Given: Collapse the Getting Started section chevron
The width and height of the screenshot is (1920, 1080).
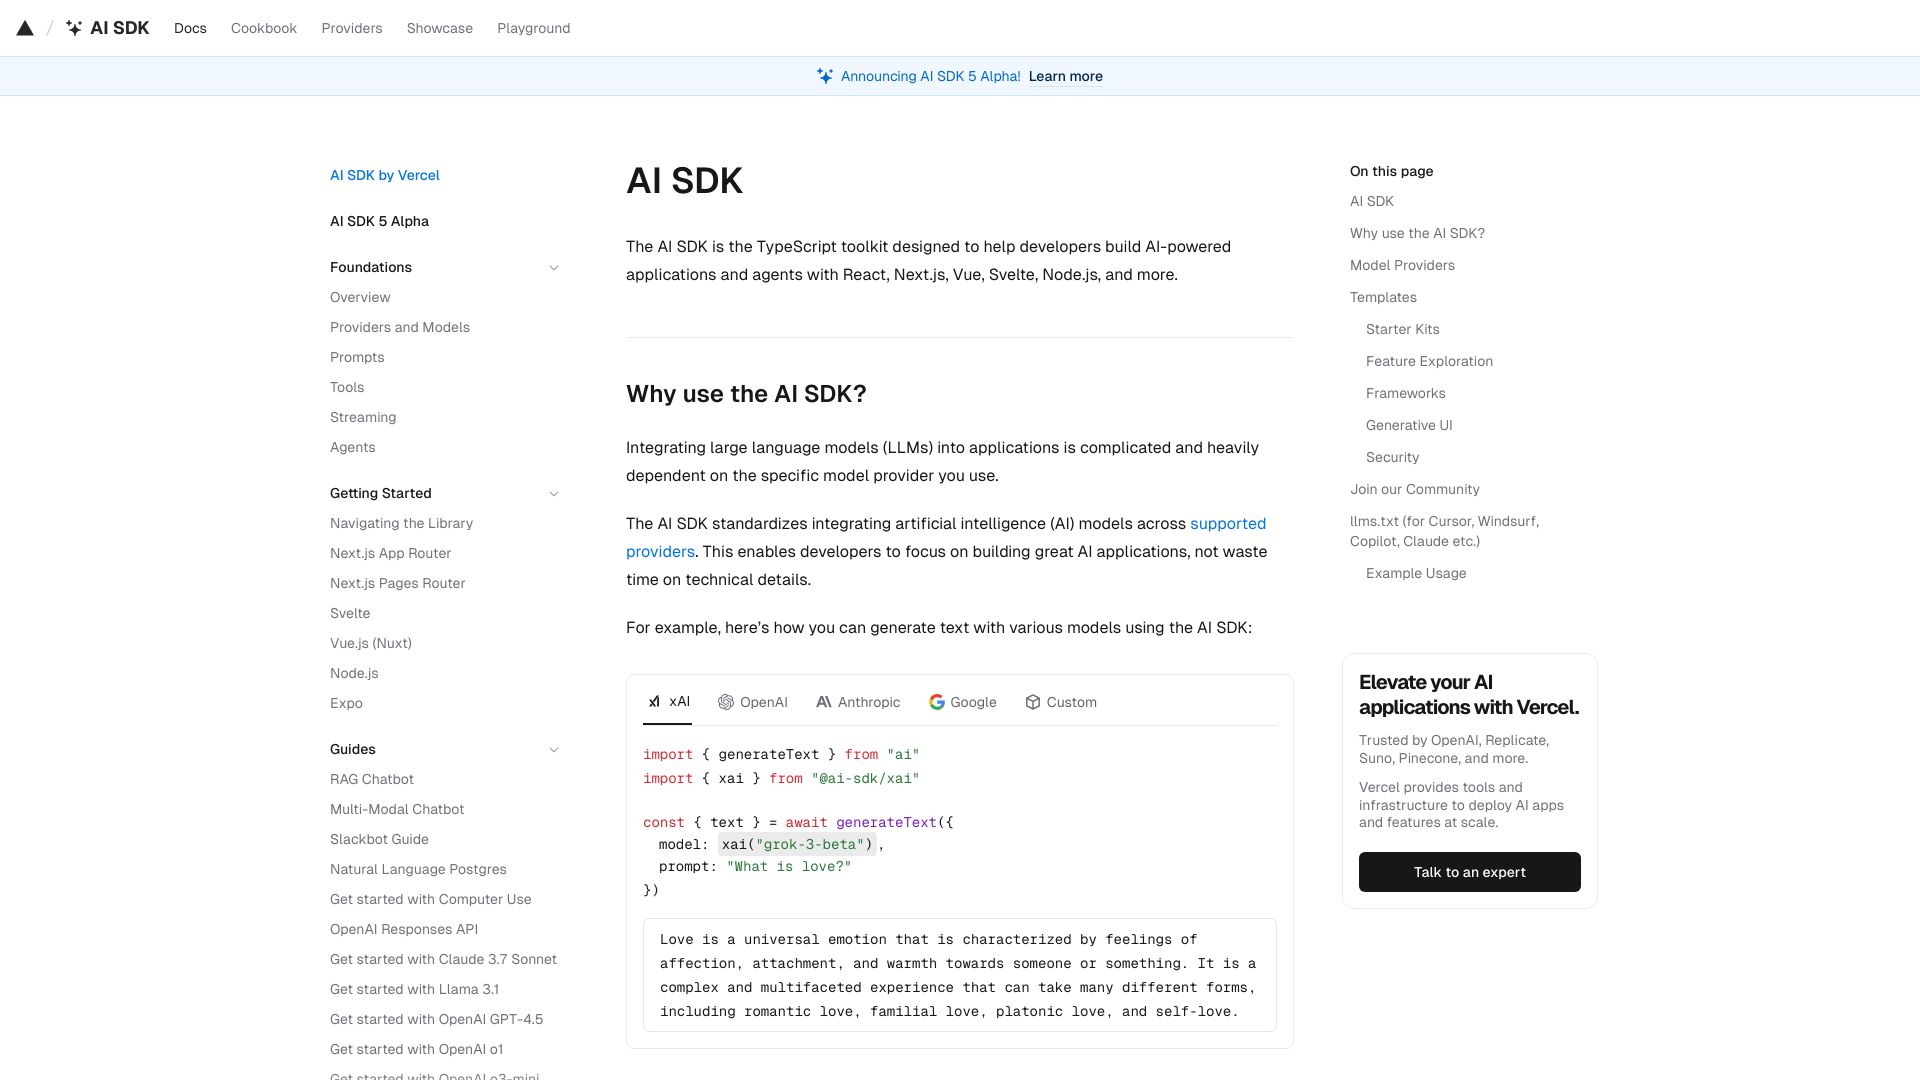Looking at the screenshot, I should click(554, 494).
